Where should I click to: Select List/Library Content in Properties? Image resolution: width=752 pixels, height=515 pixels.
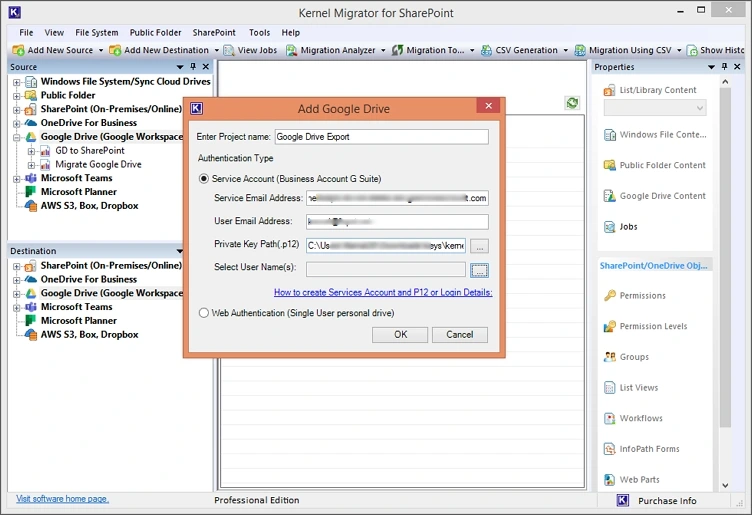click(x=650, y=90)
